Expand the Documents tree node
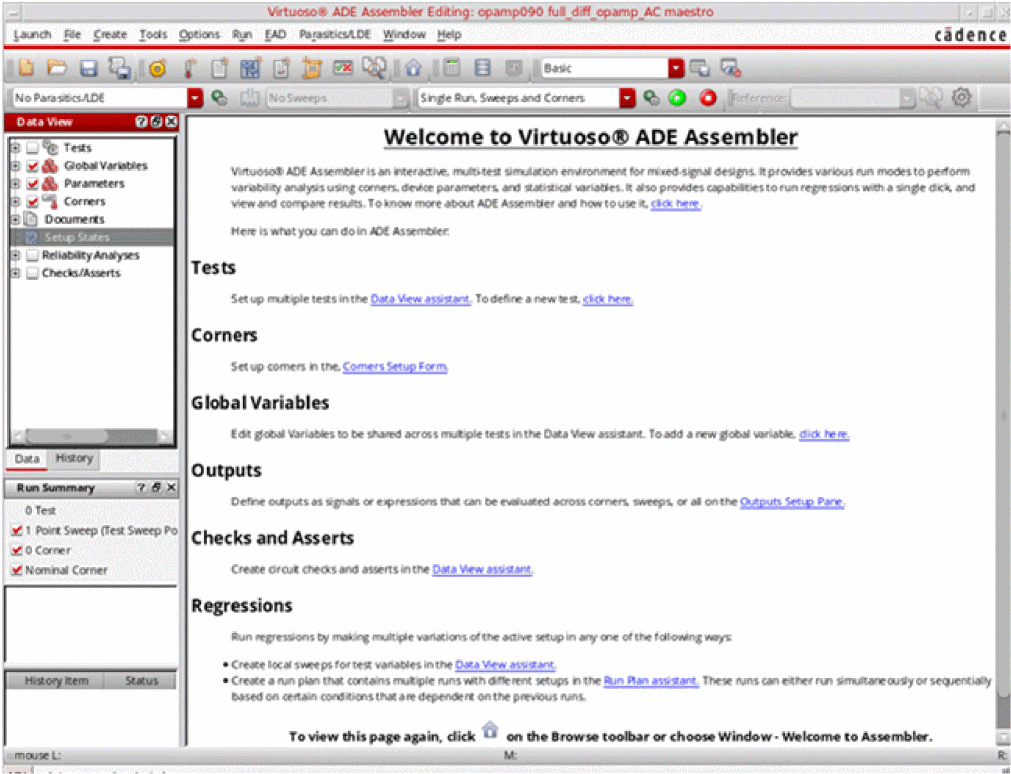The height and width of the screenshot is (774, 1011). tap(15, 219)
